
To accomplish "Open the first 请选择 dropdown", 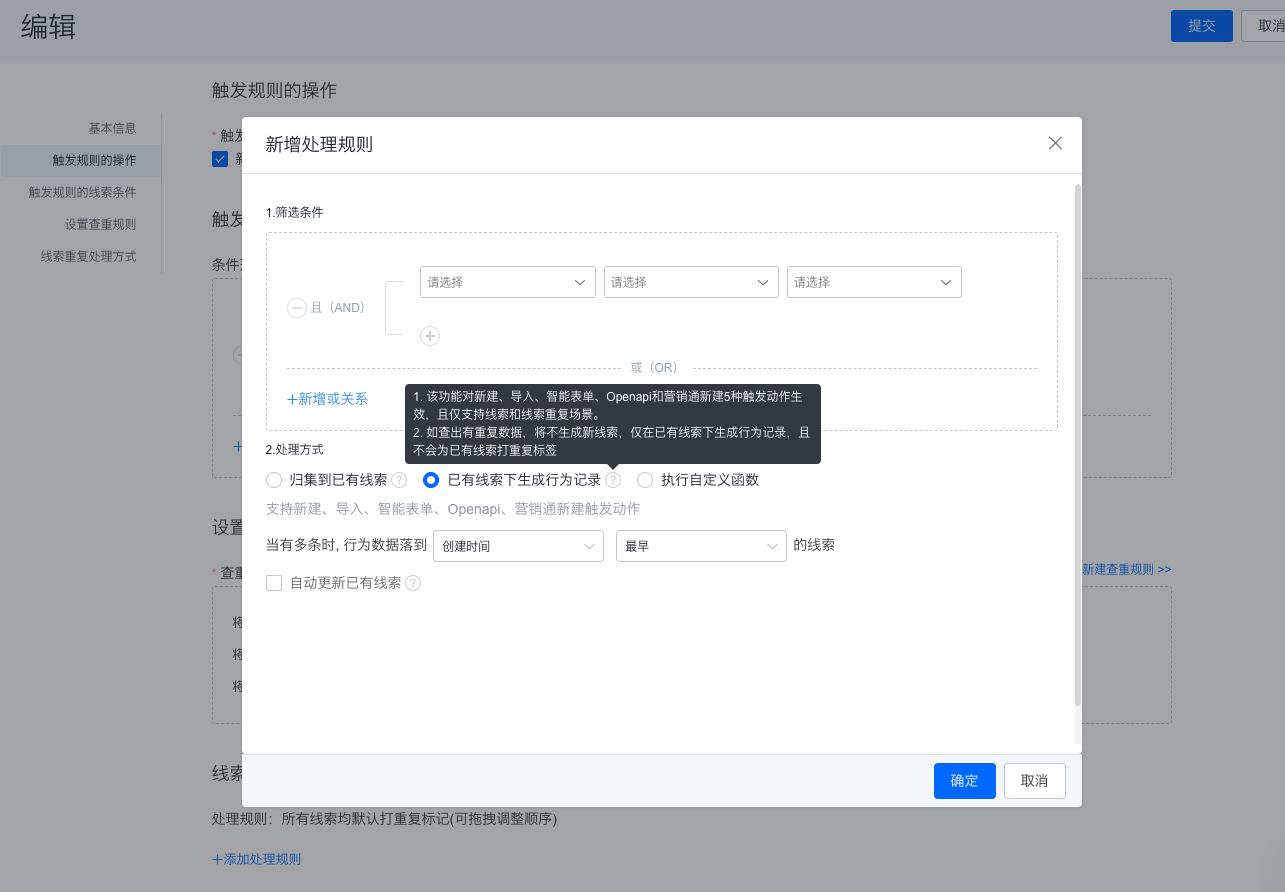I will [507, 282].
